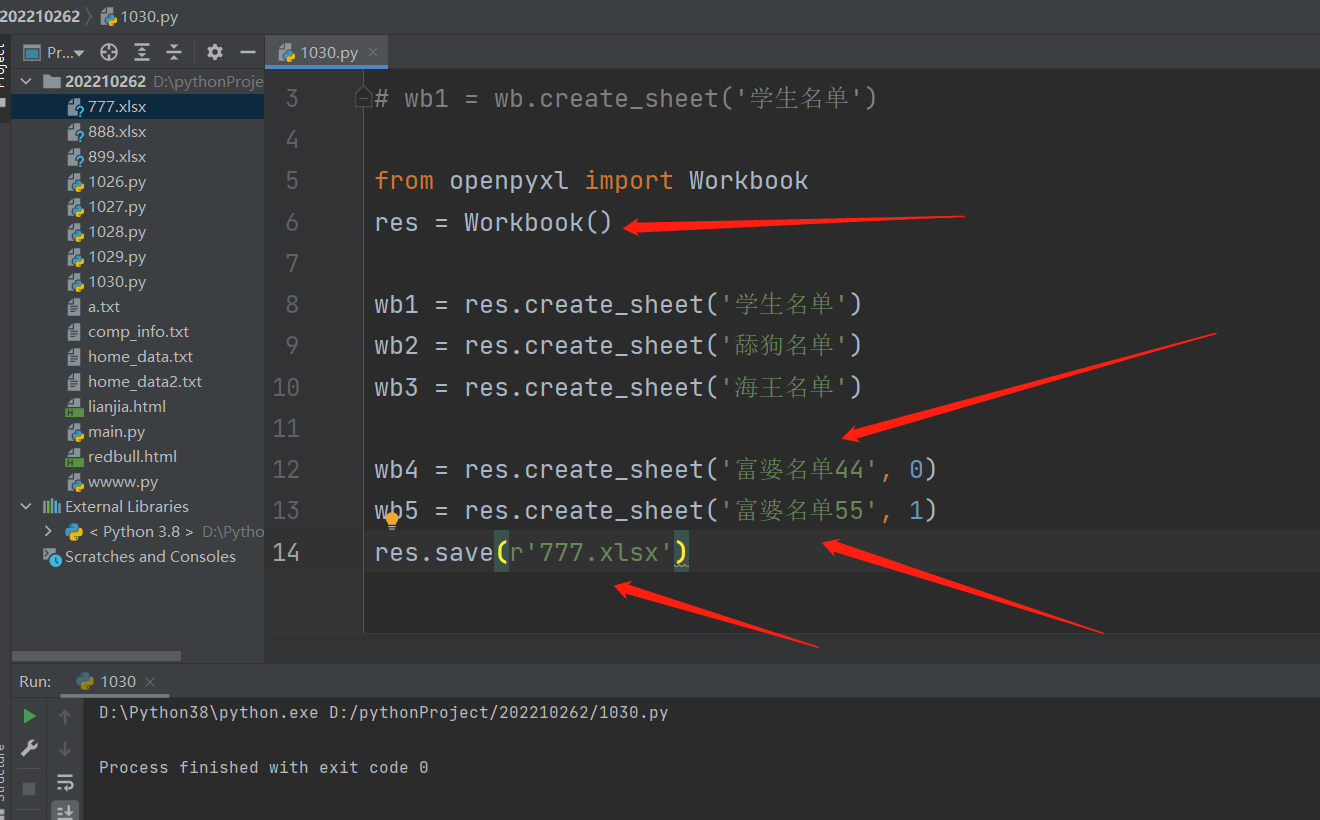
Task: Select a.txt in project tree
Action: (138, 306)
